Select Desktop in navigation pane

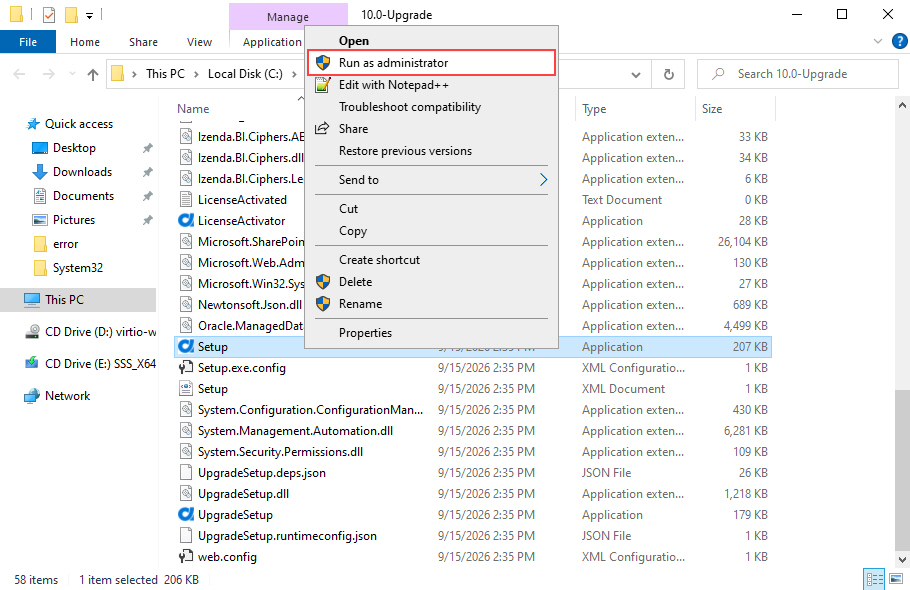pyautogui.click(x=74, y=148)
